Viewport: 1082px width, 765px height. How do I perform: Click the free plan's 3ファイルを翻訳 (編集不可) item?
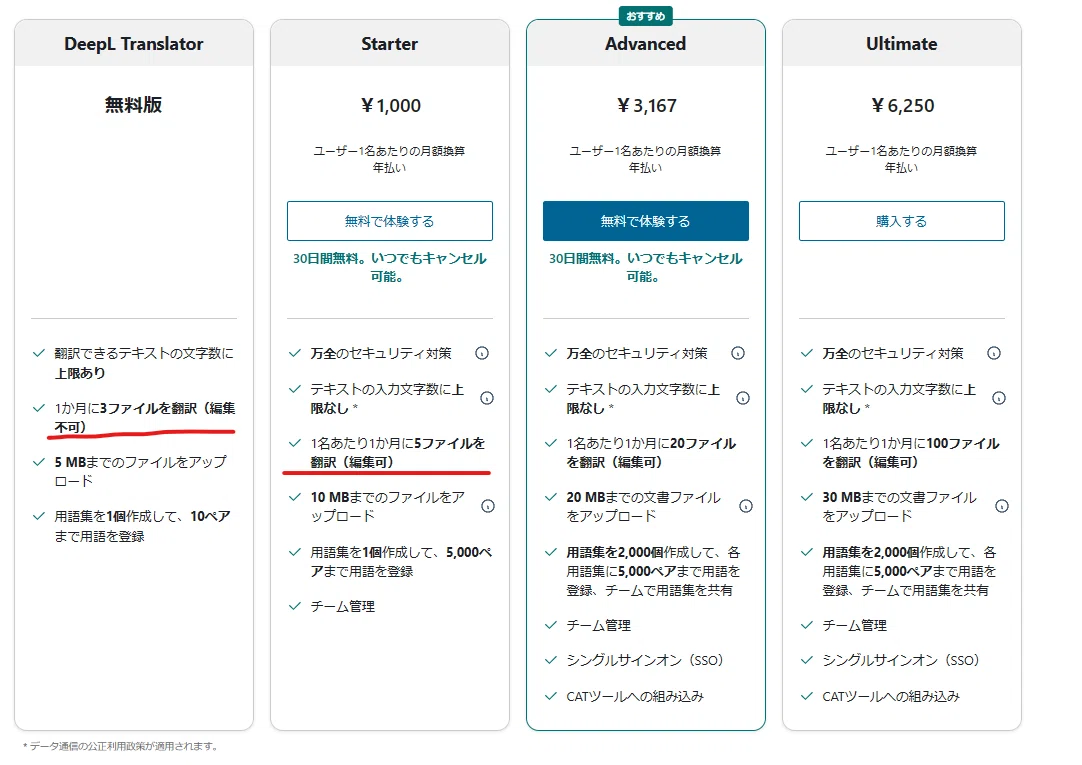pyautogui.click(x=145, y=418)
